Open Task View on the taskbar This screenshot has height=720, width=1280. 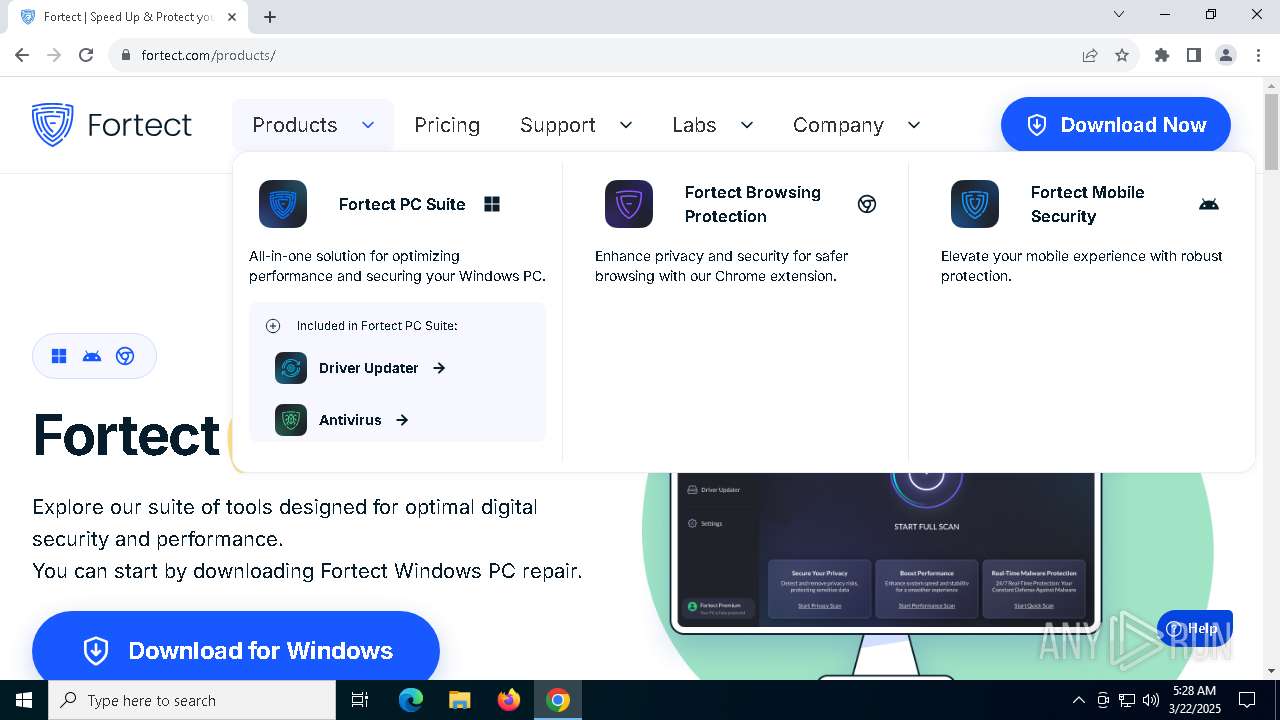click(360, 700)
